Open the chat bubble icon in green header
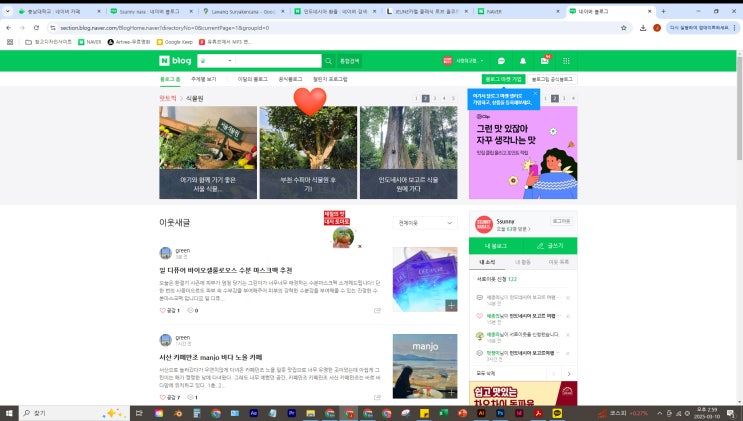Image resolution: width=743 pixels, height=421 pixels. click(501, 61)
